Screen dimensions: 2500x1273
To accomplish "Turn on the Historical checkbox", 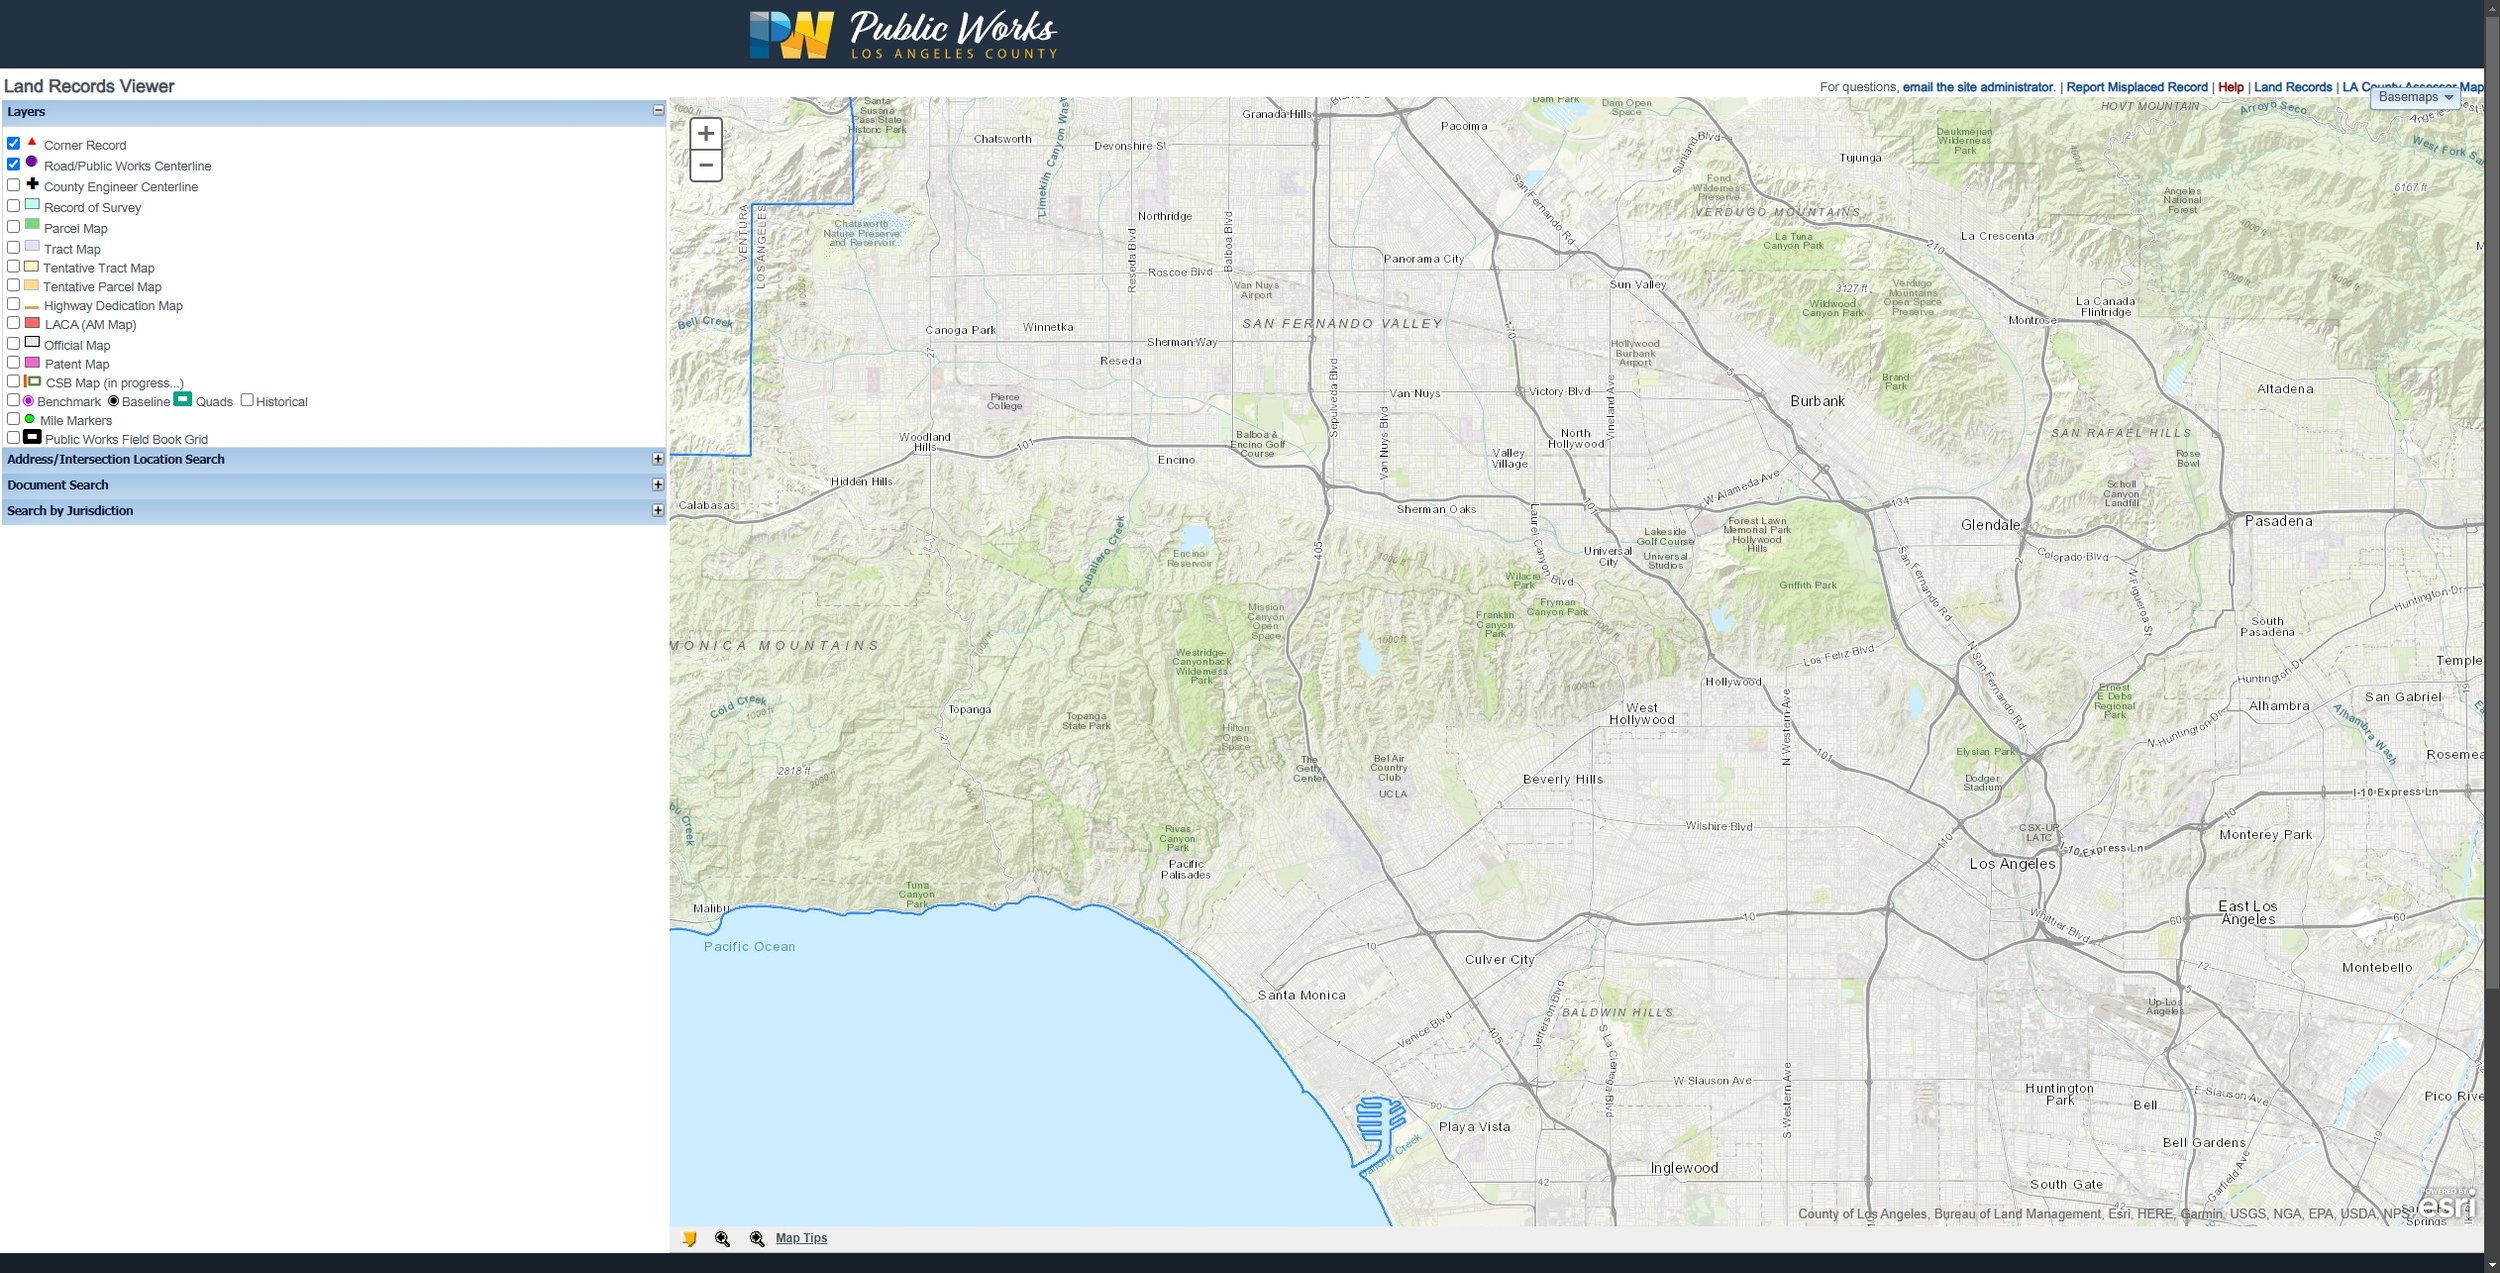I will [x=247, y=400].
